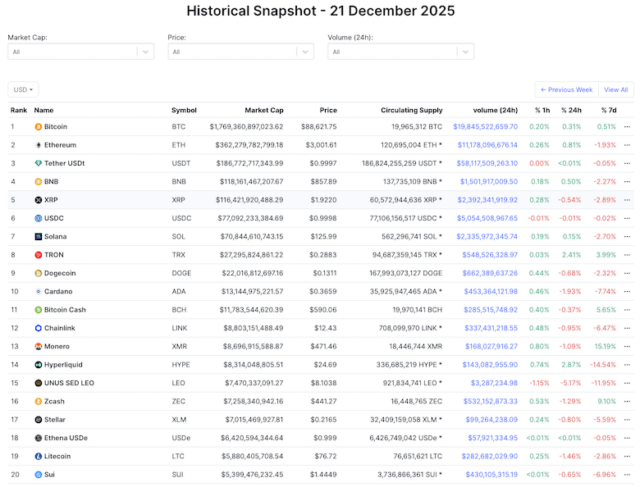Open the USD currency selector

click(23, 89)
